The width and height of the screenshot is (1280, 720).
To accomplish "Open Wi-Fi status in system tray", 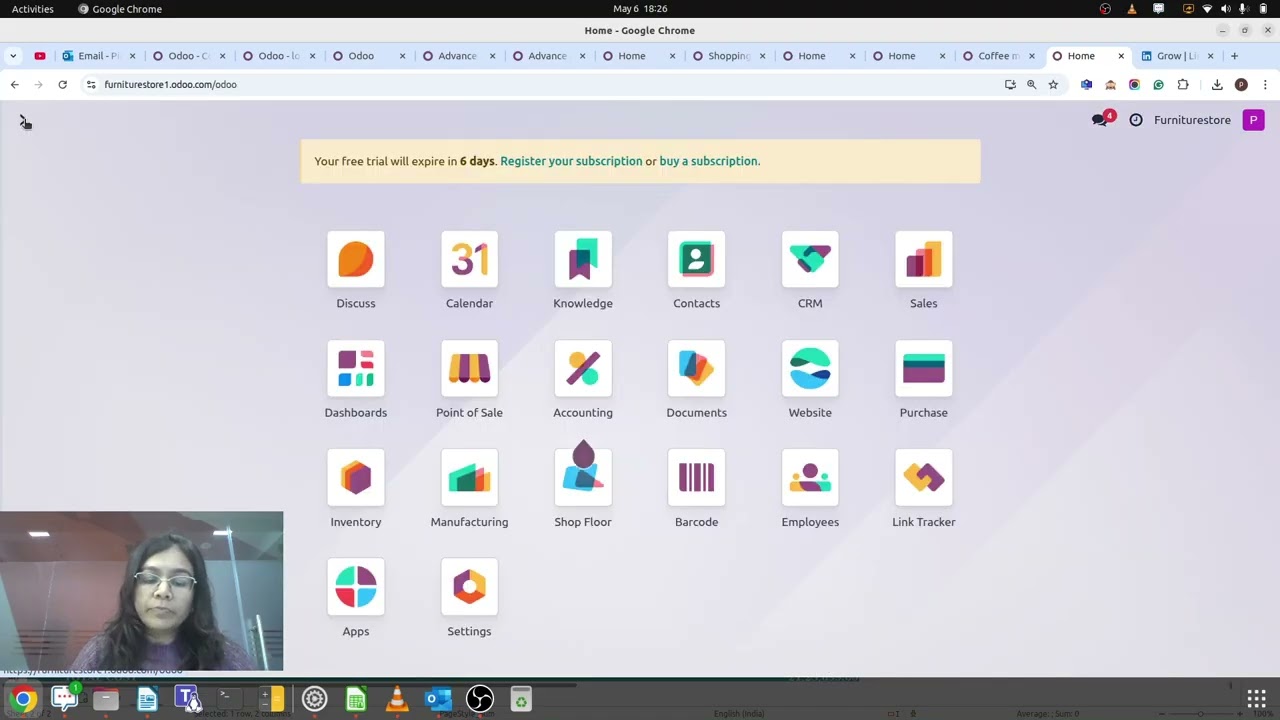I will (x=1207, y=9).
